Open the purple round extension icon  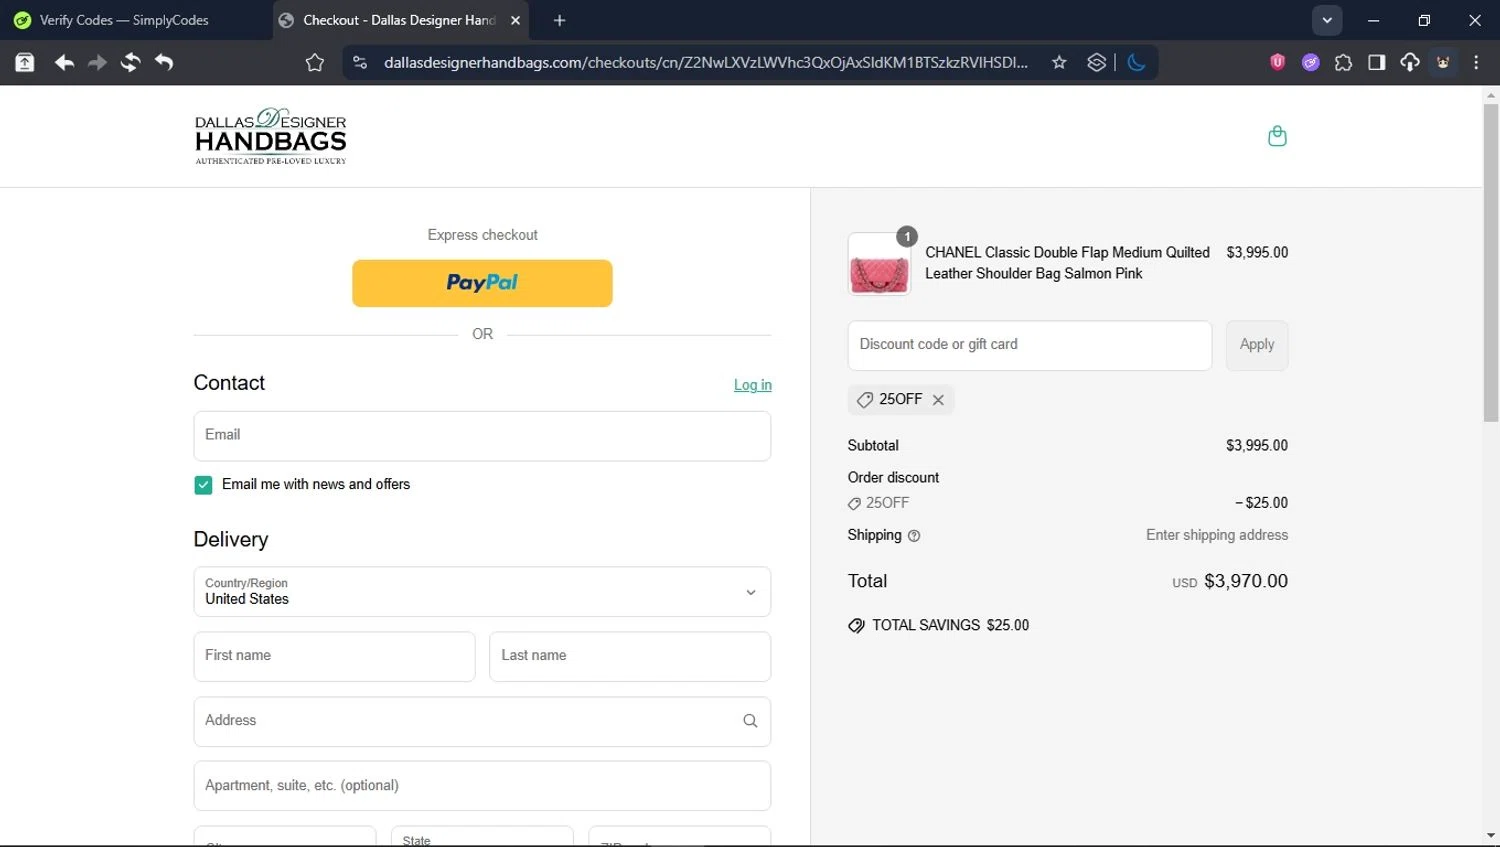click(x=1310, y=63)
